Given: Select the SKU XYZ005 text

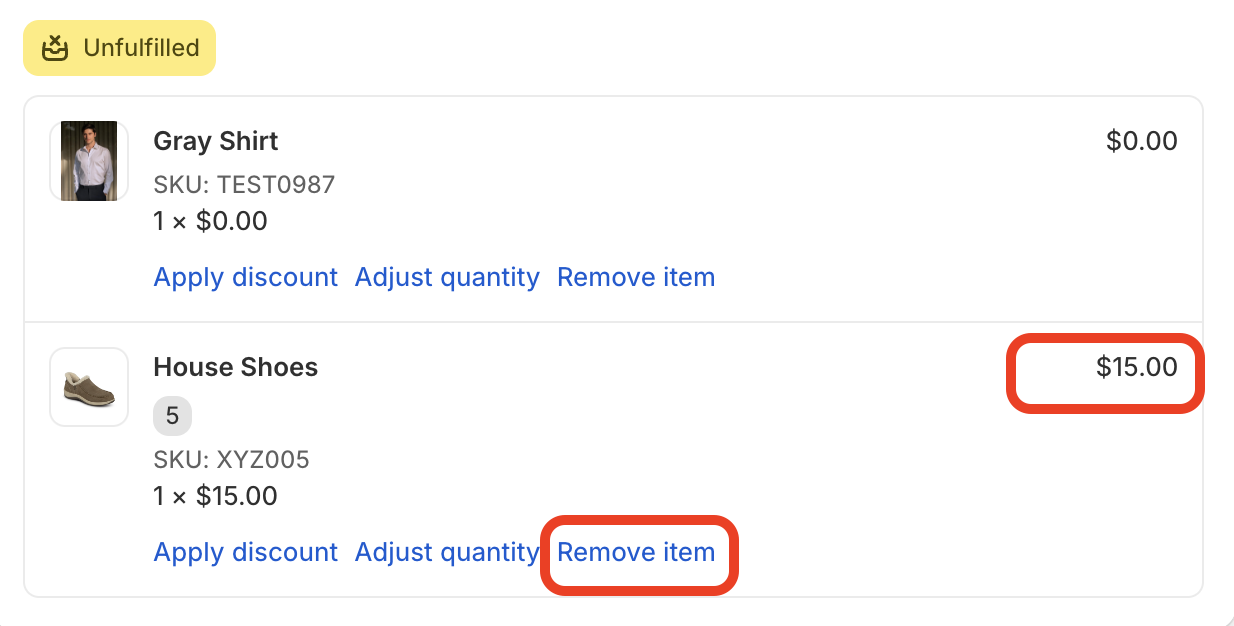Looking at the screenshot, I should point(231,460).
